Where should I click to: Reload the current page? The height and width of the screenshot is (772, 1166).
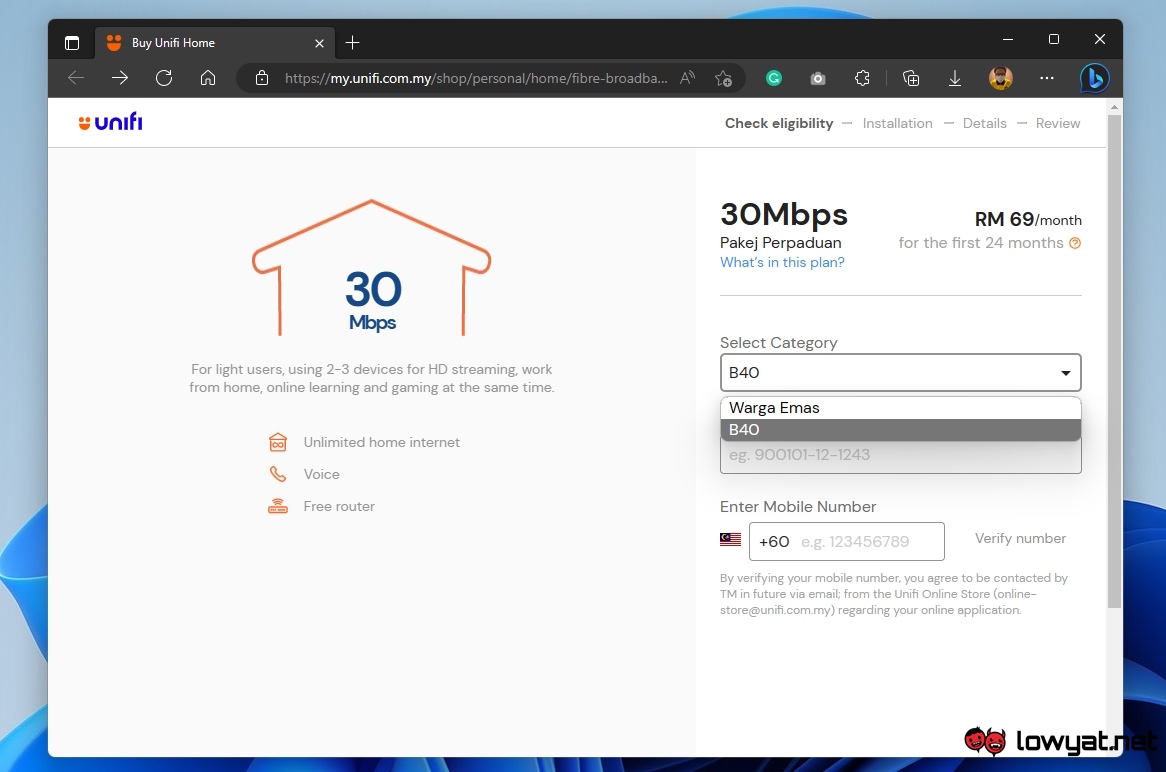[x=164, y=78]
